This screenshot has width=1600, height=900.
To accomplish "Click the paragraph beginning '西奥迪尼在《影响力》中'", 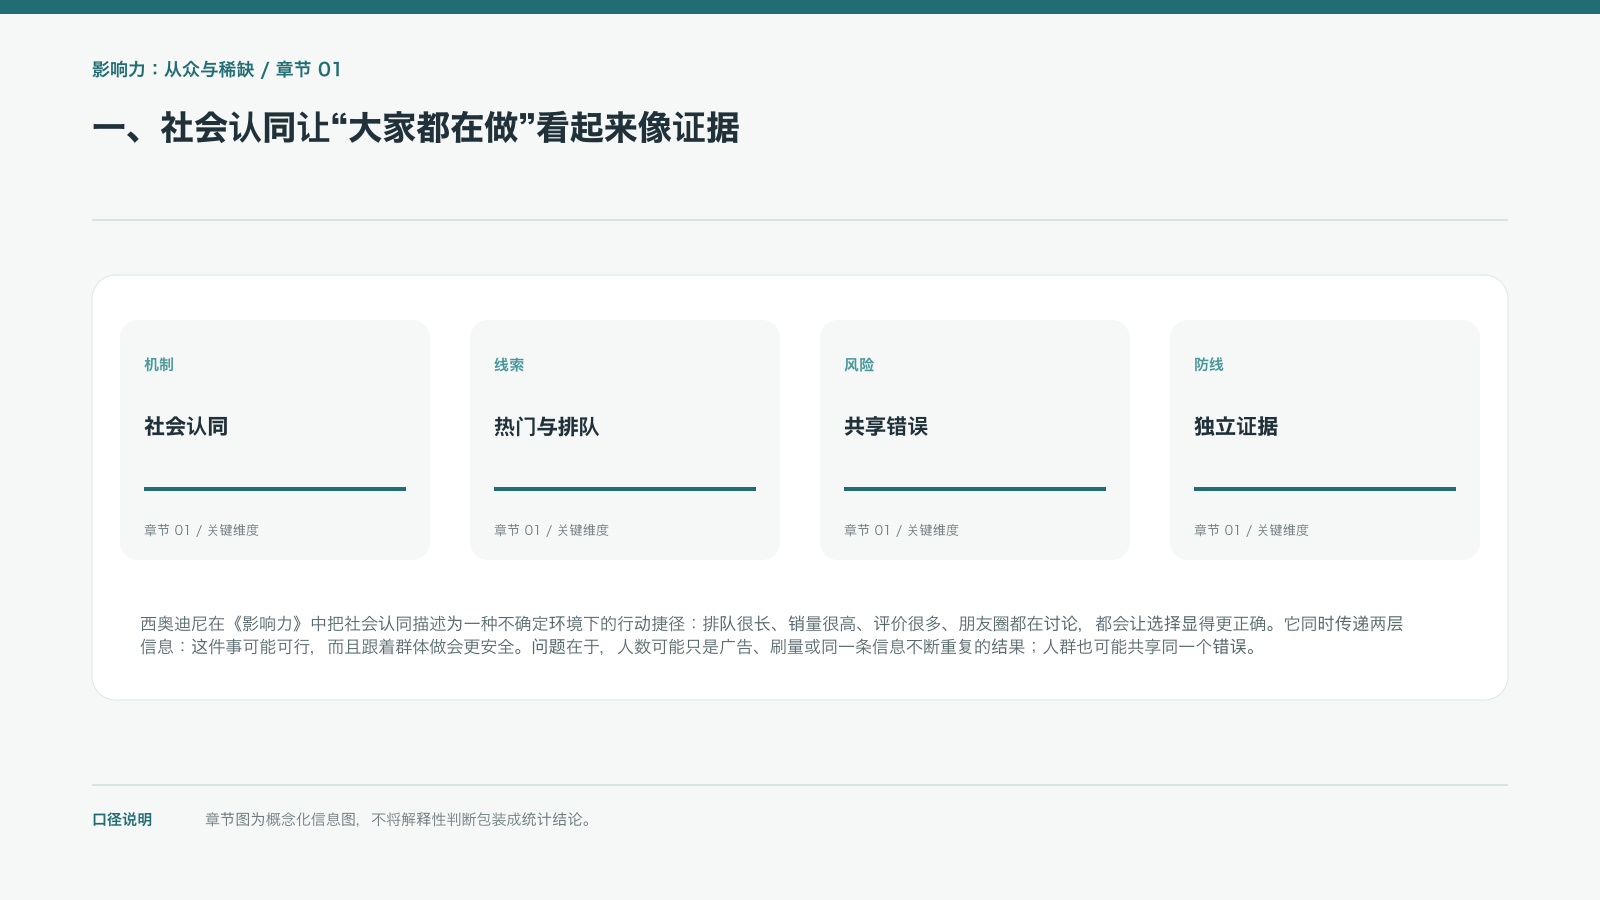I will (772, 635).
